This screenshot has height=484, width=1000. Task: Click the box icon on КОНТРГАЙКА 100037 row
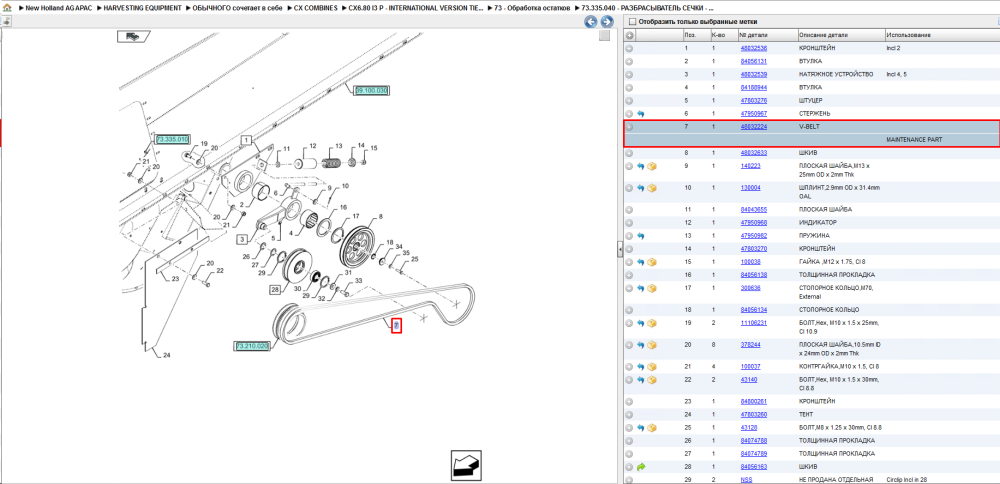(x=652, y=367)
